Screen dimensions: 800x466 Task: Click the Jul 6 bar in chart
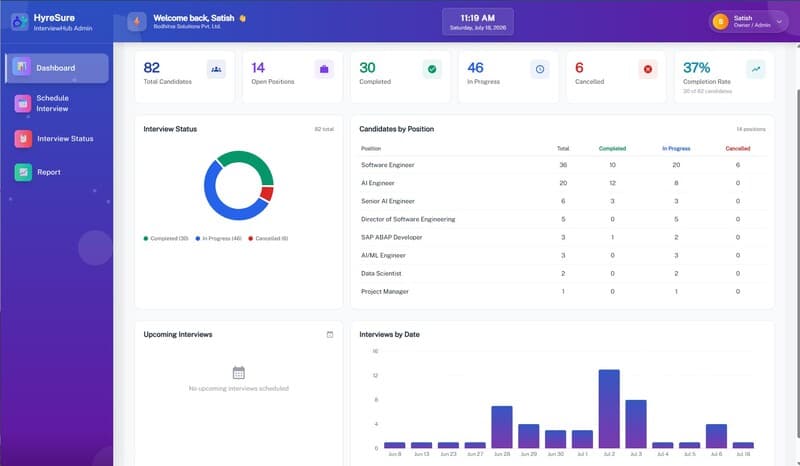pos(716,436)
